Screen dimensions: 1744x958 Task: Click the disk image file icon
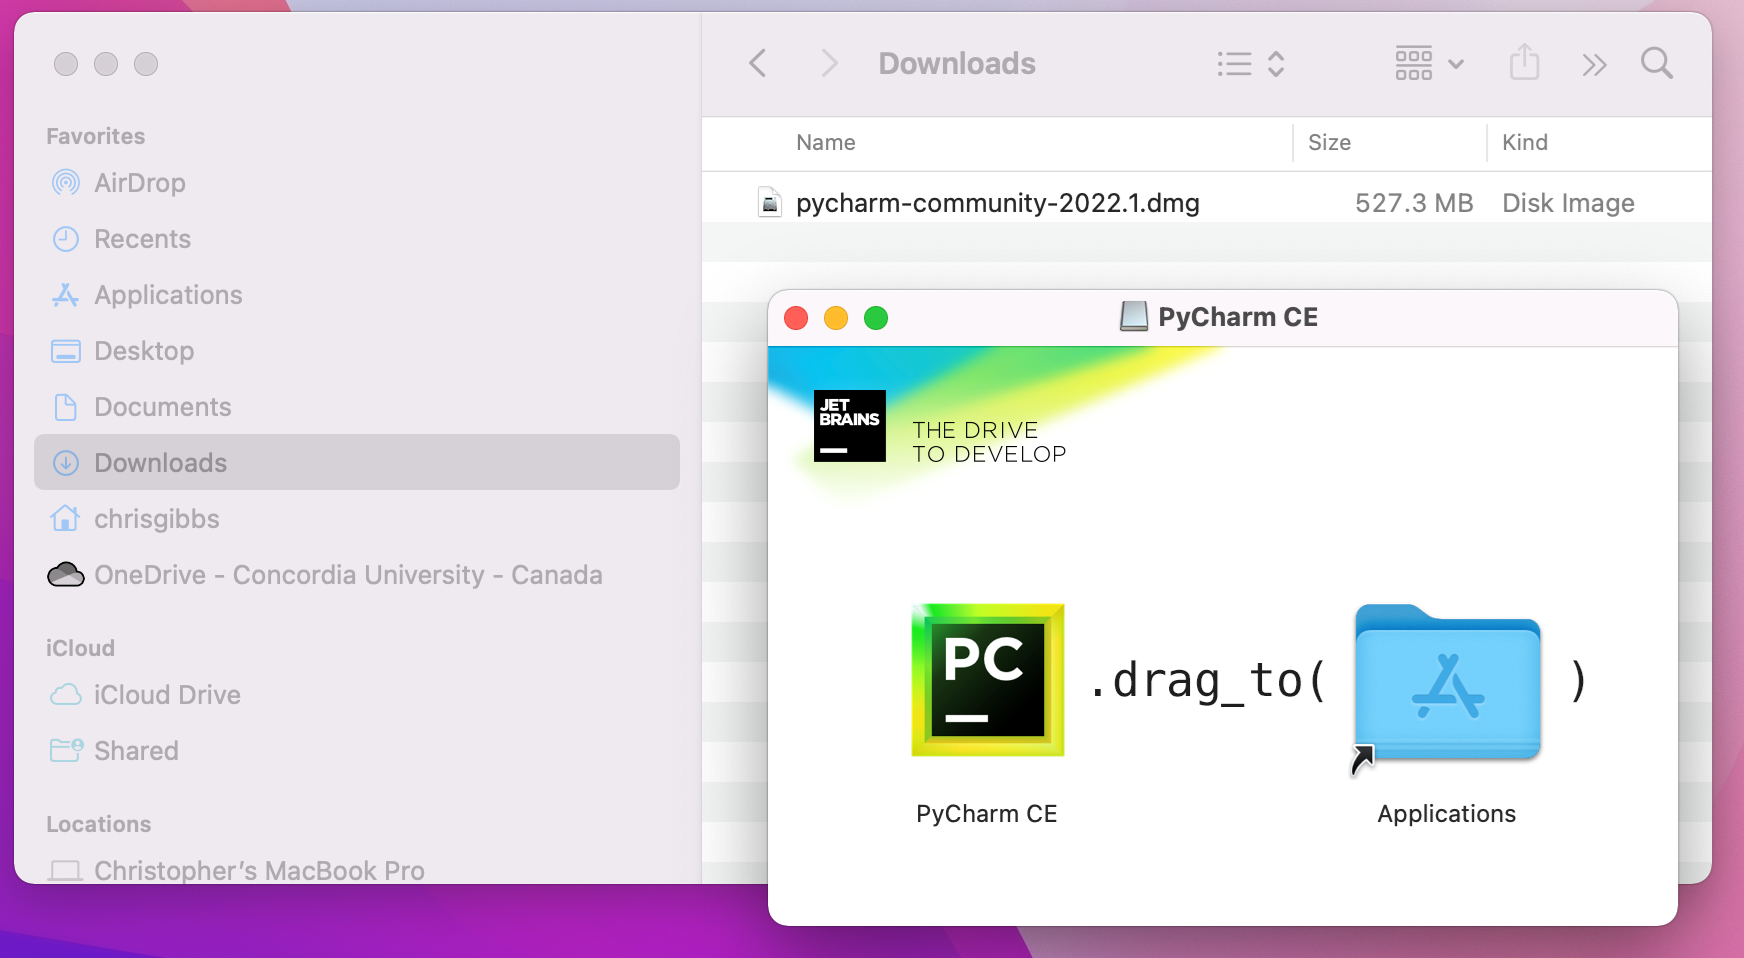click(x=769, y=203)
